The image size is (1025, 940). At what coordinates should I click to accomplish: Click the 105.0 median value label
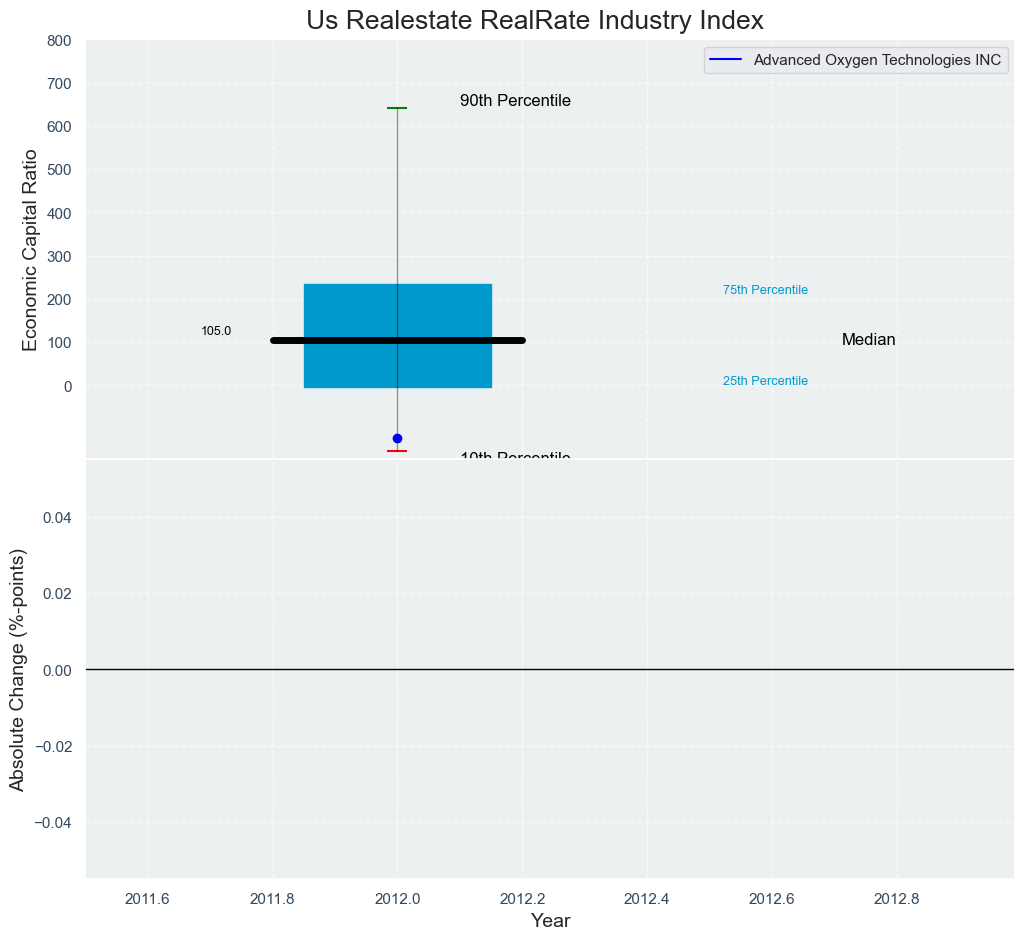tap(216, 331)
